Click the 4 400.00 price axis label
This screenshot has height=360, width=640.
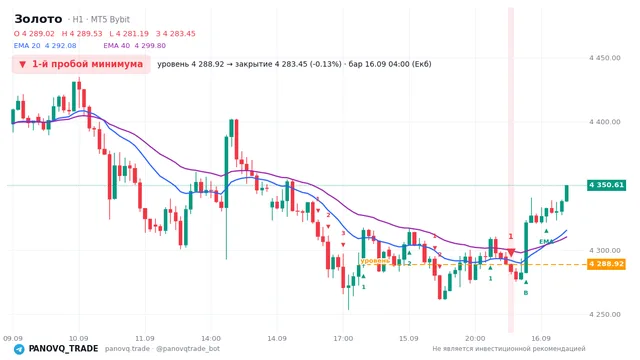point(604,122)
